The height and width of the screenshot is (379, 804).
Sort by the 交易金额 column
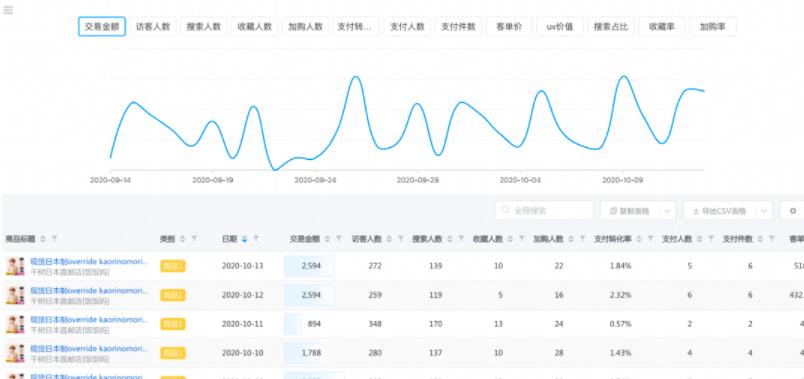[327, 239]
